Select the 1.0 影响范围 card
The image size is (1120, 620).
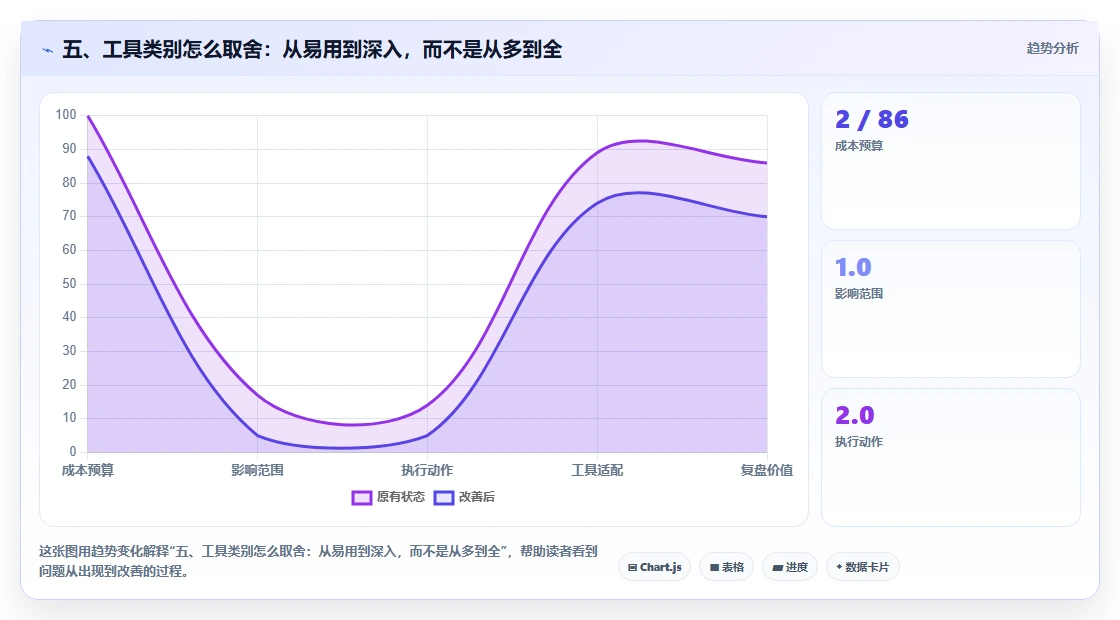click(951, 309)
